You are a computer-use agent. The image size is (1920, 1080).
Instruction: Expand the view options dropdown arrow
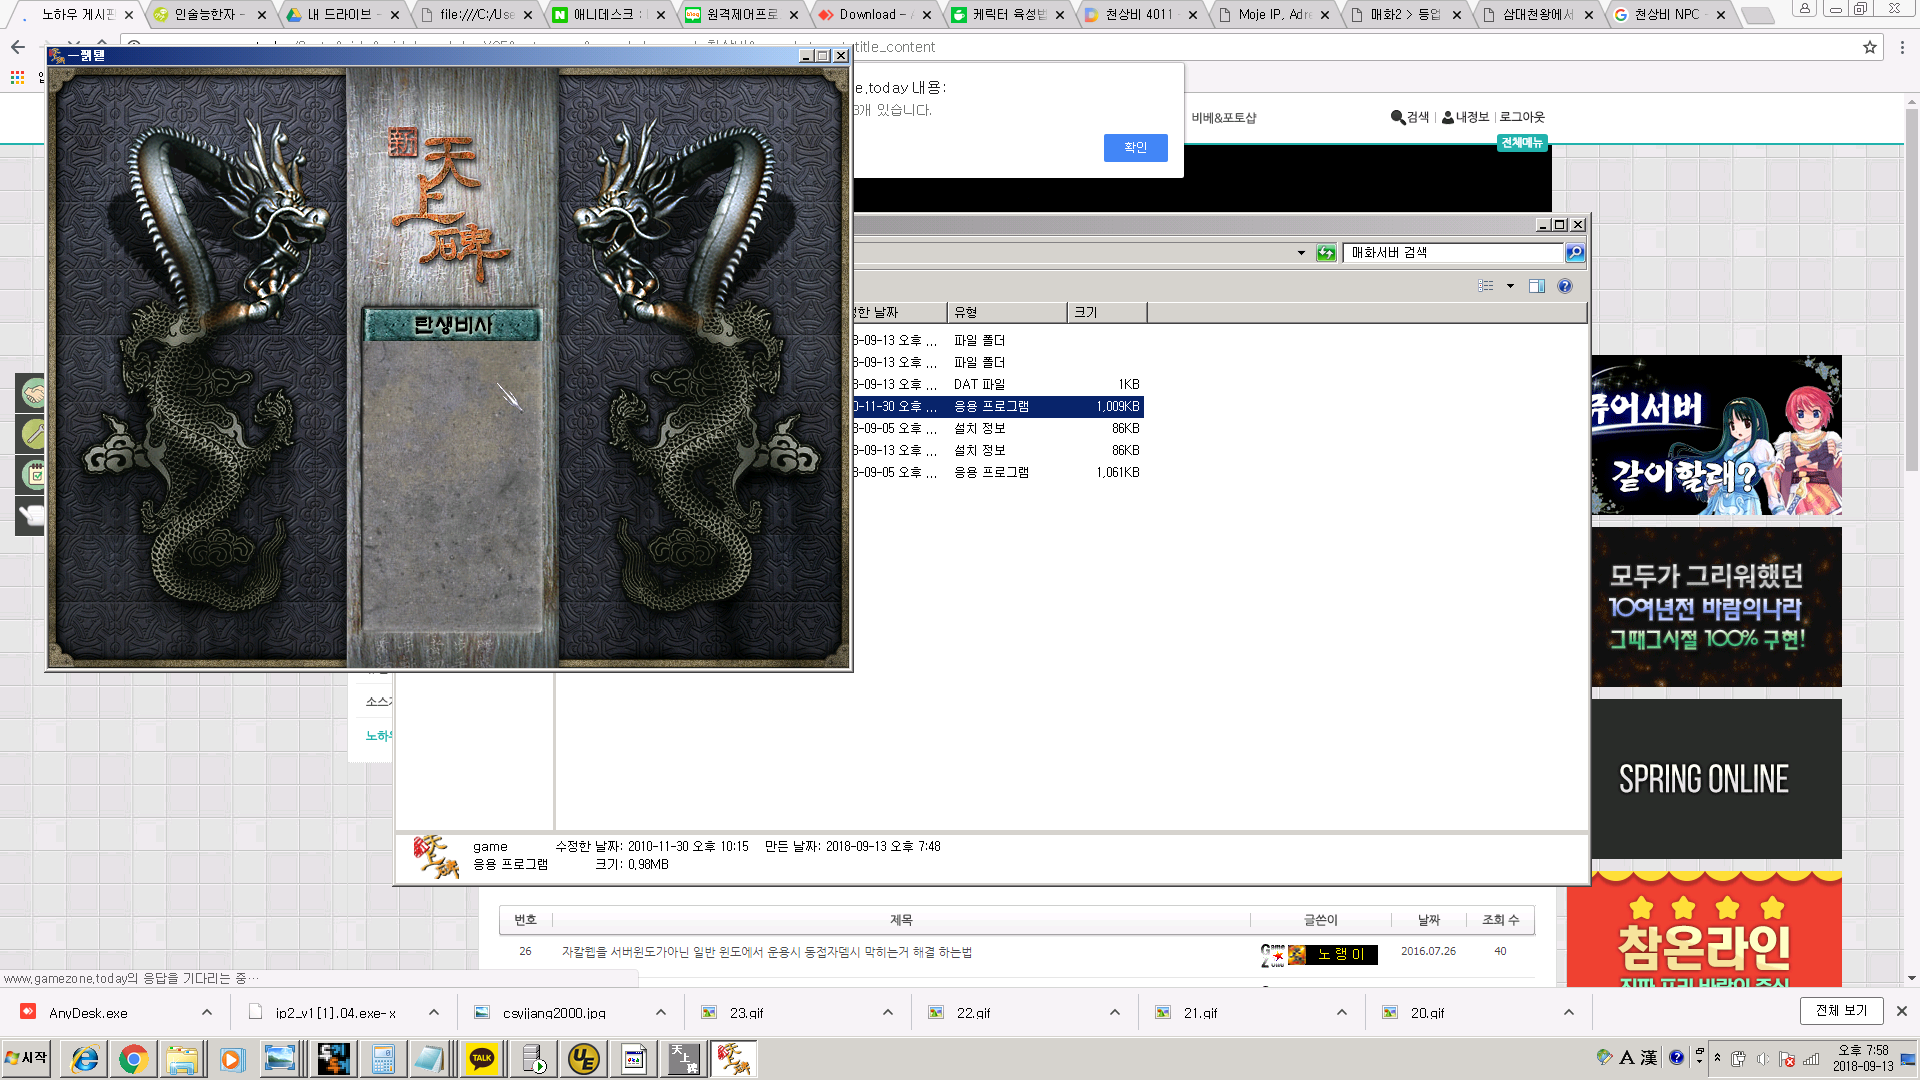[x=1510, y=286]
